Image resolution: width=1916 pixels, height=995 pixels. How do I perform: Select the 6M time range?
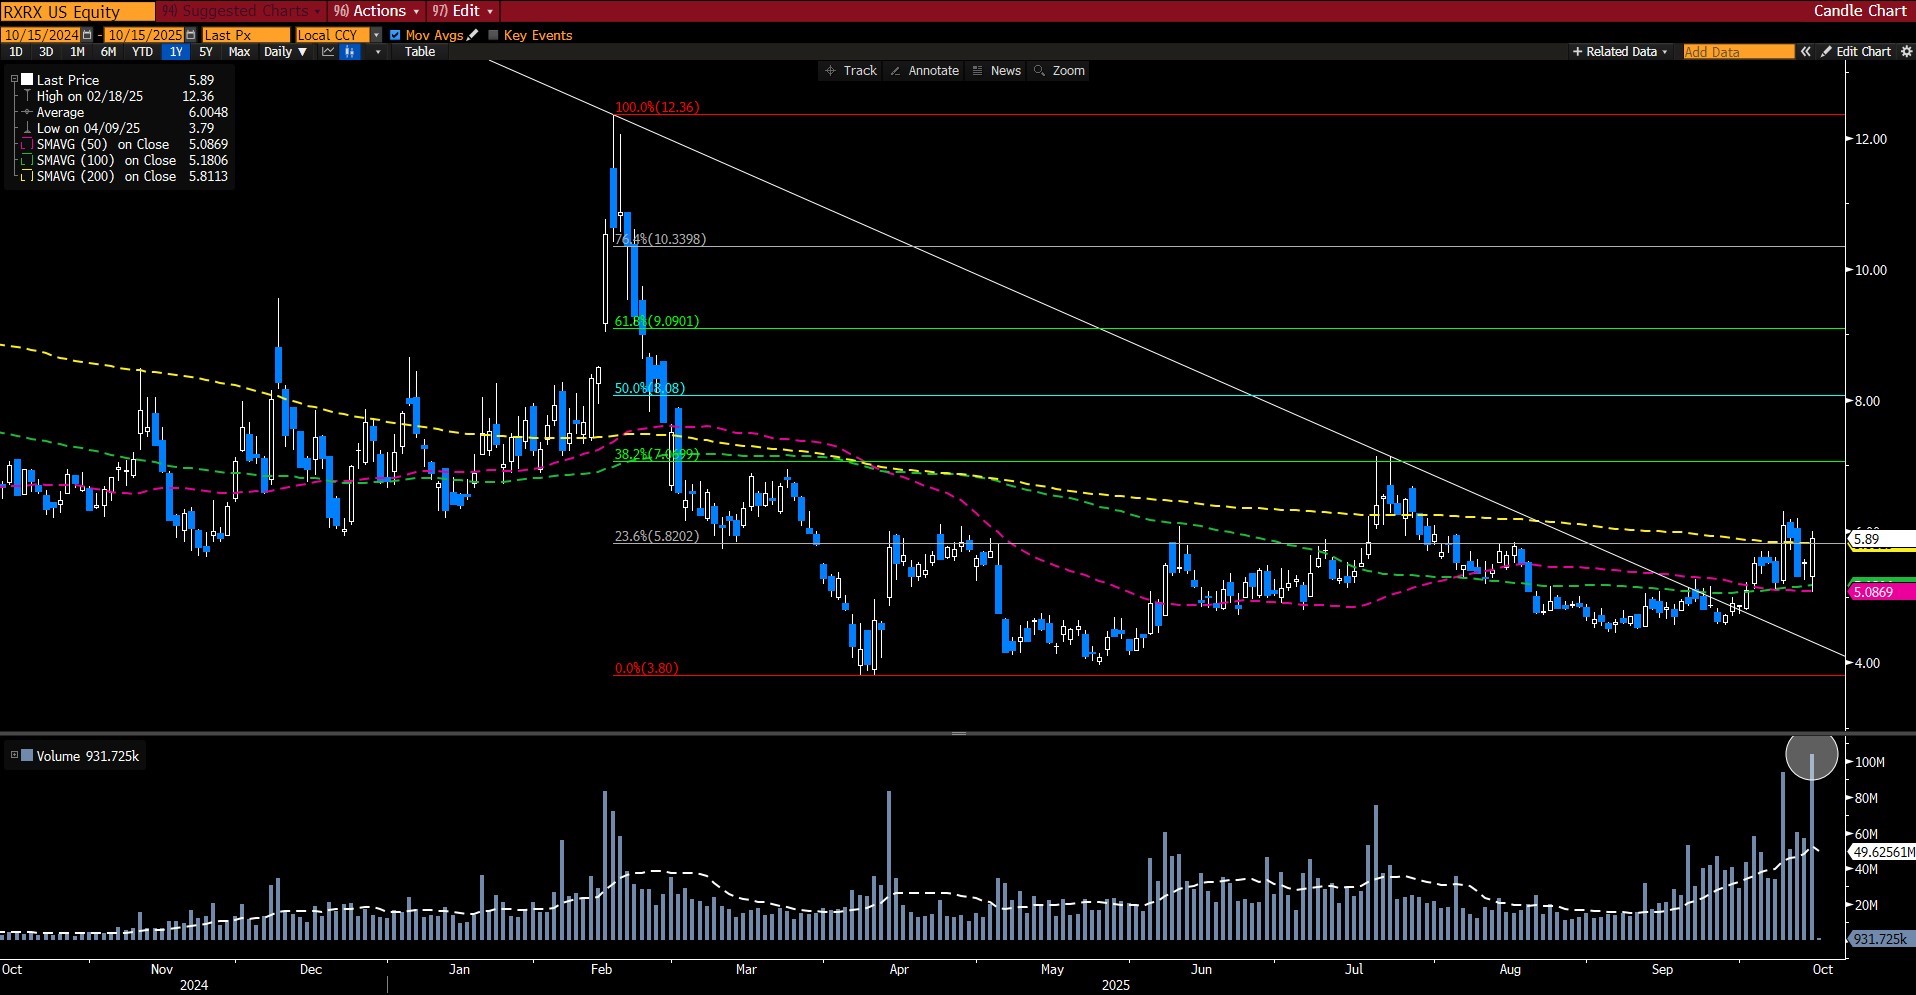click(x=108, y=52)
